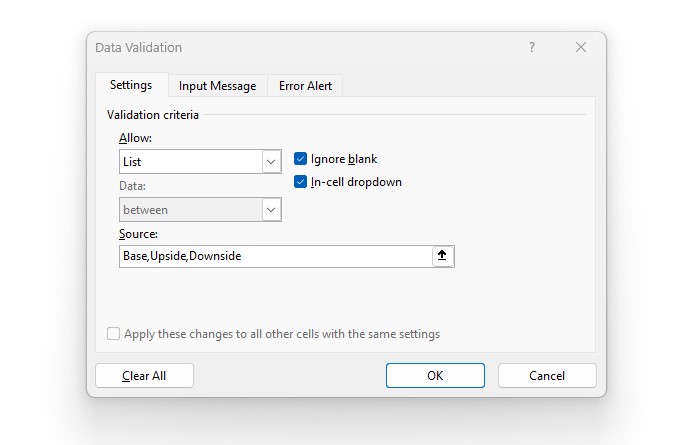
Task: Close the Data Validation dialog
Action: [x=581, y=48]
